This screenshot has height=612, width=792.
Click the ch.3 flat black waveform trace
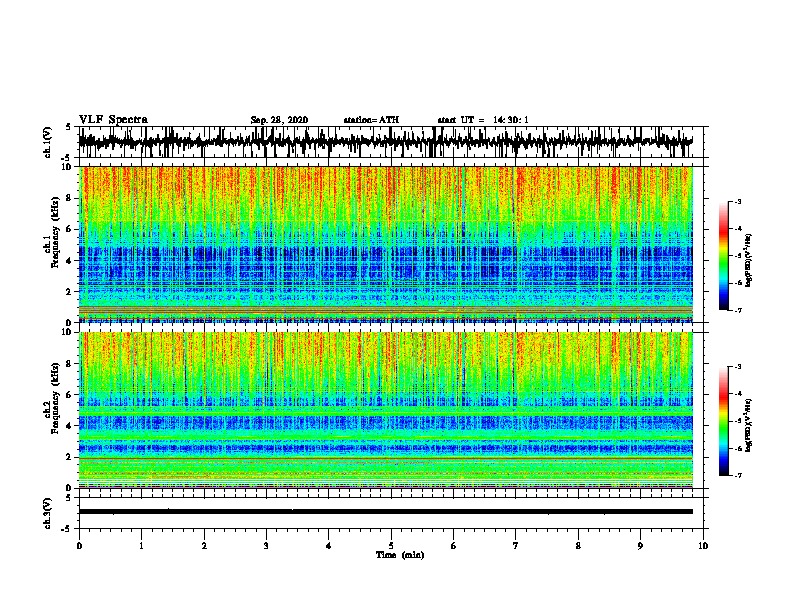385,512
